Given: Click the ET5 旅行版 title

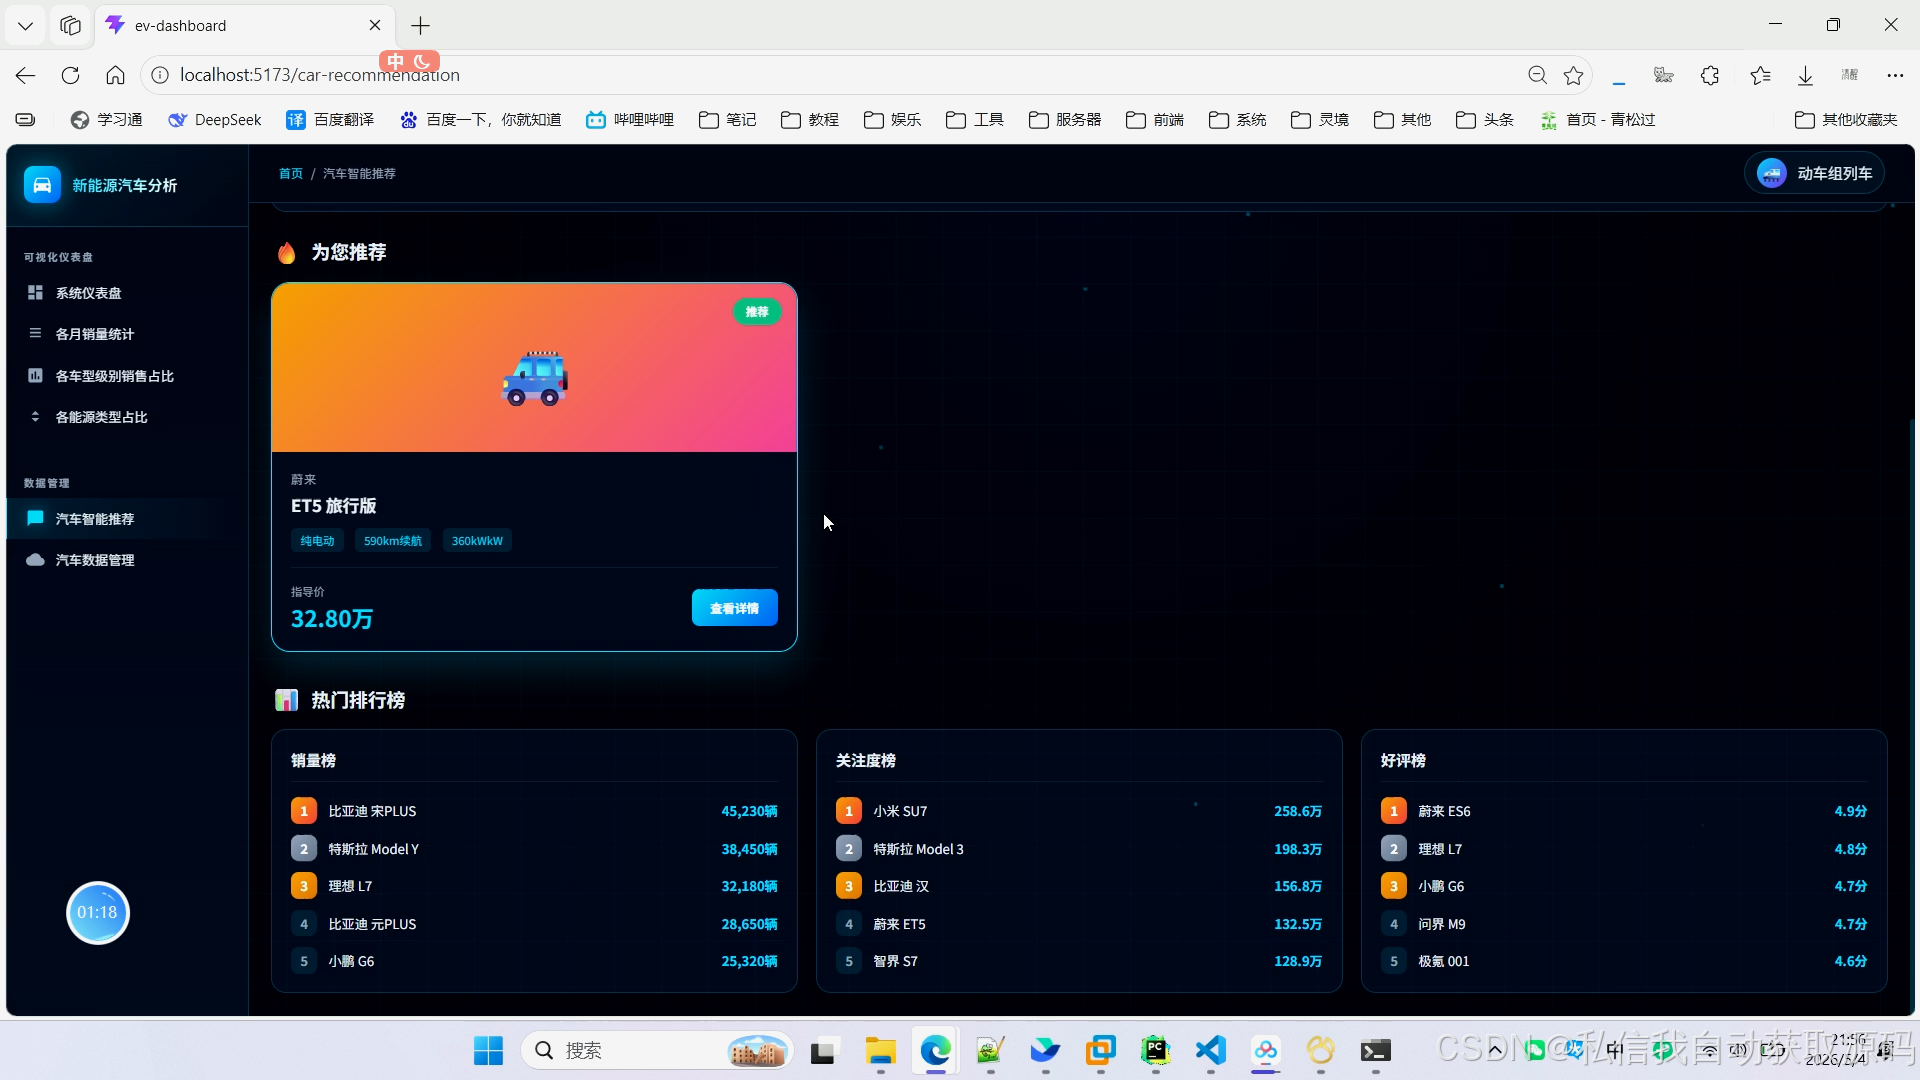Looking at the screenshot, I should click(333, 506).
